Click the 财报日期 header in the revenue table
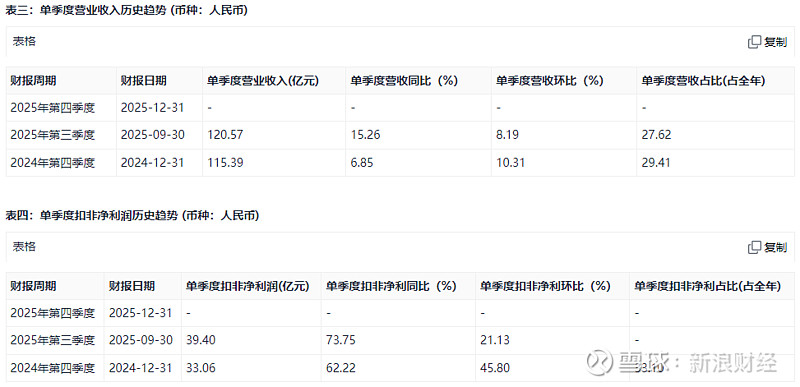Viewport: 800px width, 387px height. click(143, 81)
